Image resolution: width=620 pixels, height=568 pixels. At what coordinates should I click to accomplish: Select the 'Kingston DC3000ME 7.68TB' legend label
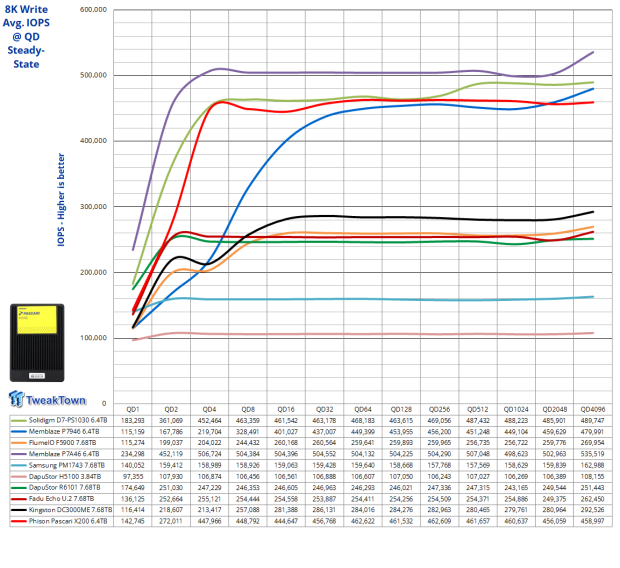(70, 510)
